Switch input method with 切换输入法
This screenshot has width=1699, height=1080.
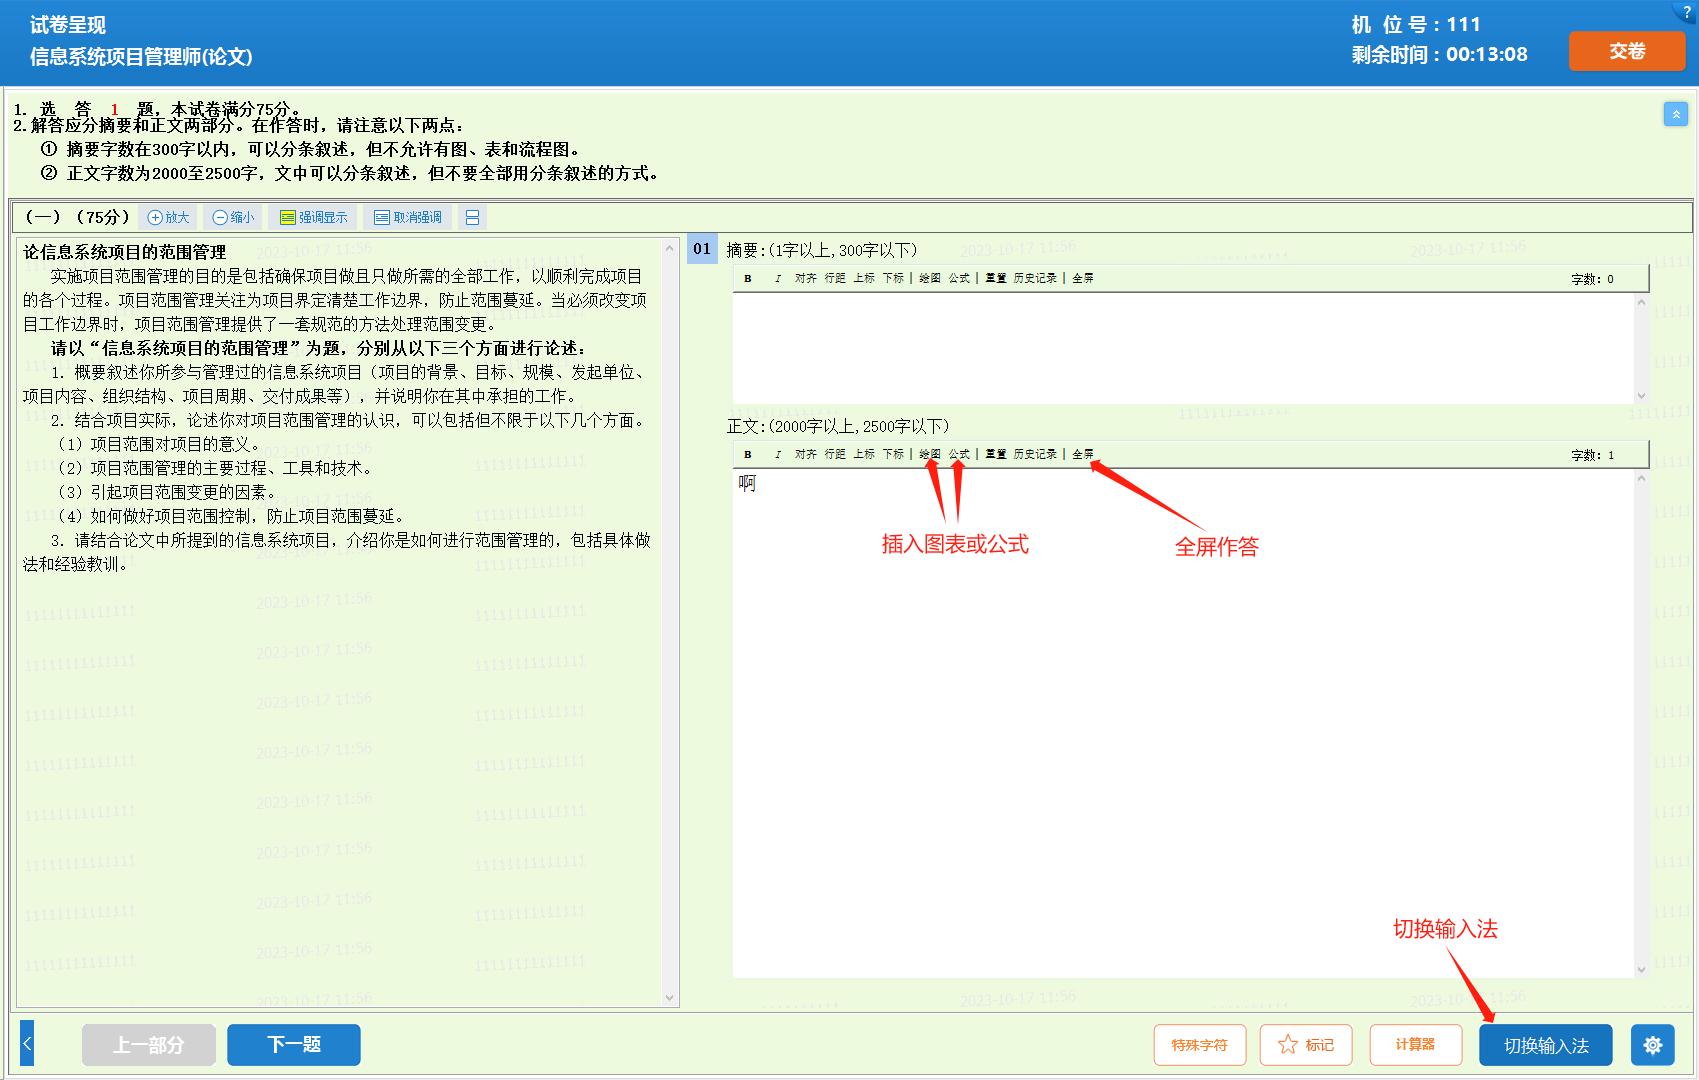(x=1546, y=1045)
